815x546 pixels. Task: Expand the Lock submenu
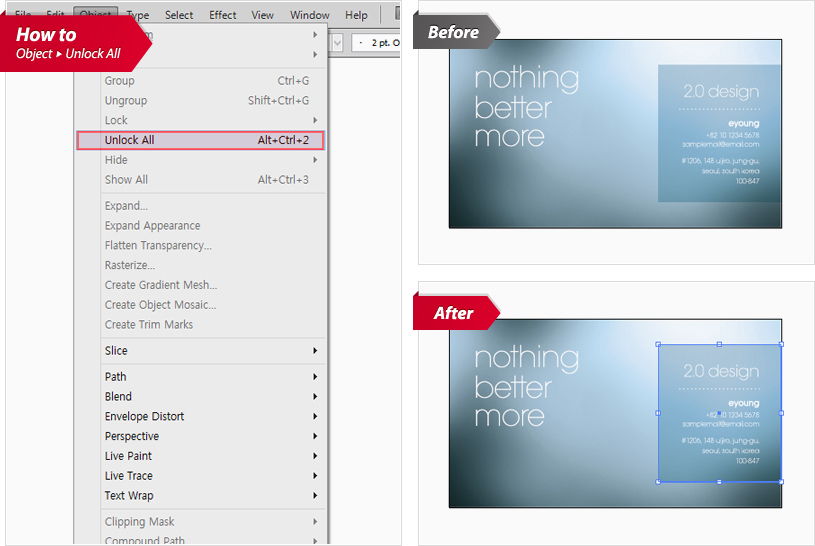click(x=200, y=120)
